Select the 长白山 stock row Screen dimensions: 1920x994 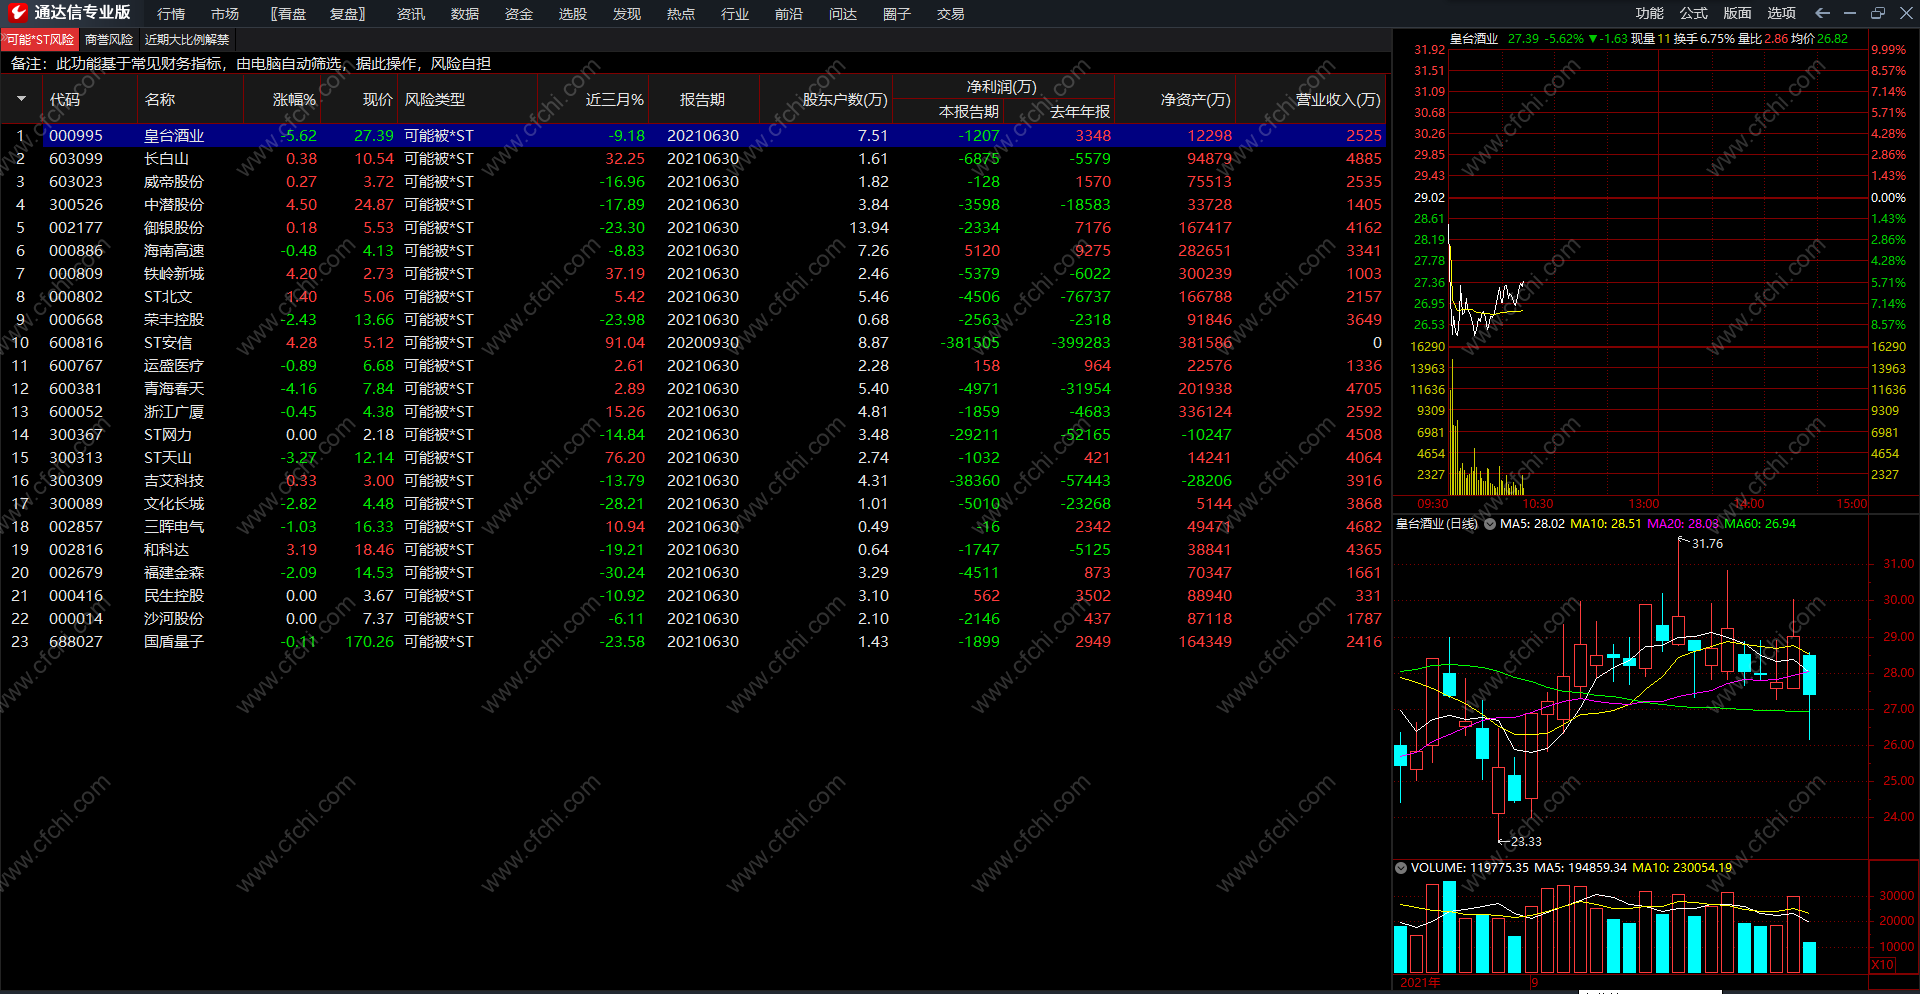(694, 159)
